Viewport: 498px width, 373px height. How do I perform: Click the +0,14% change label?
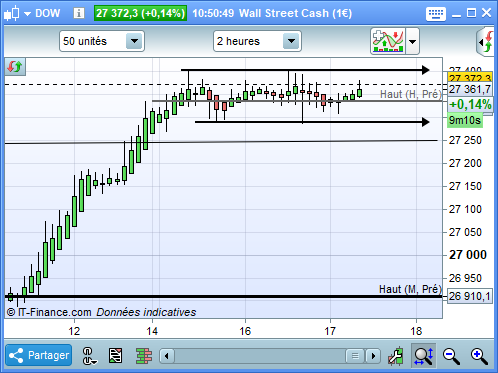[470, 105]
